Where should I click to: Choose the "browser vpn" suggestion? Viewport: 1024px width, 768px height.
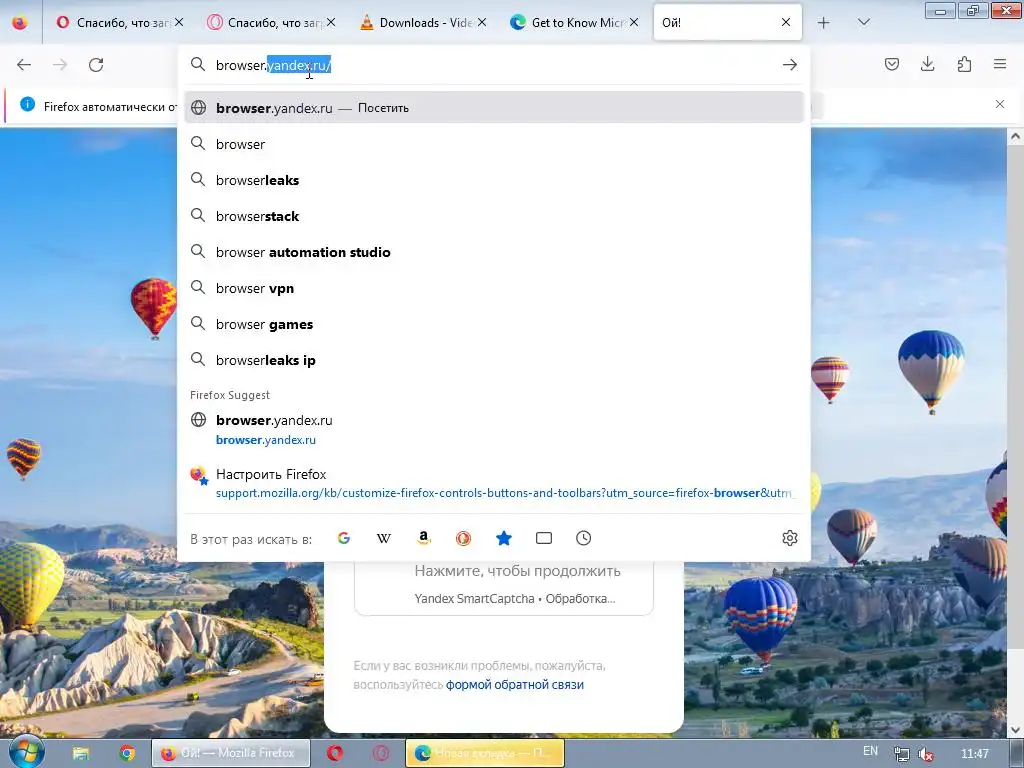(x=494, y=288)
